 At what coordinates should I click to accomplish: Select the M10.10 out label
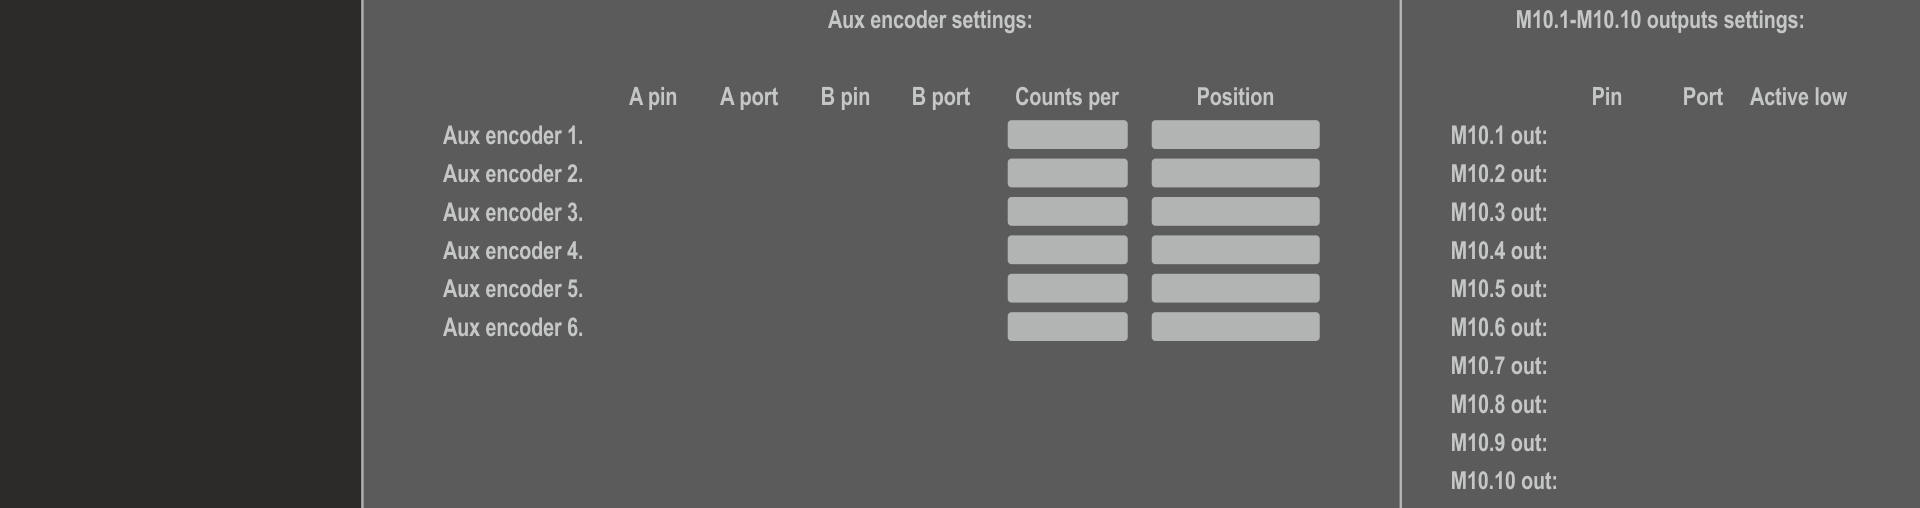(x=1503, y=481)
